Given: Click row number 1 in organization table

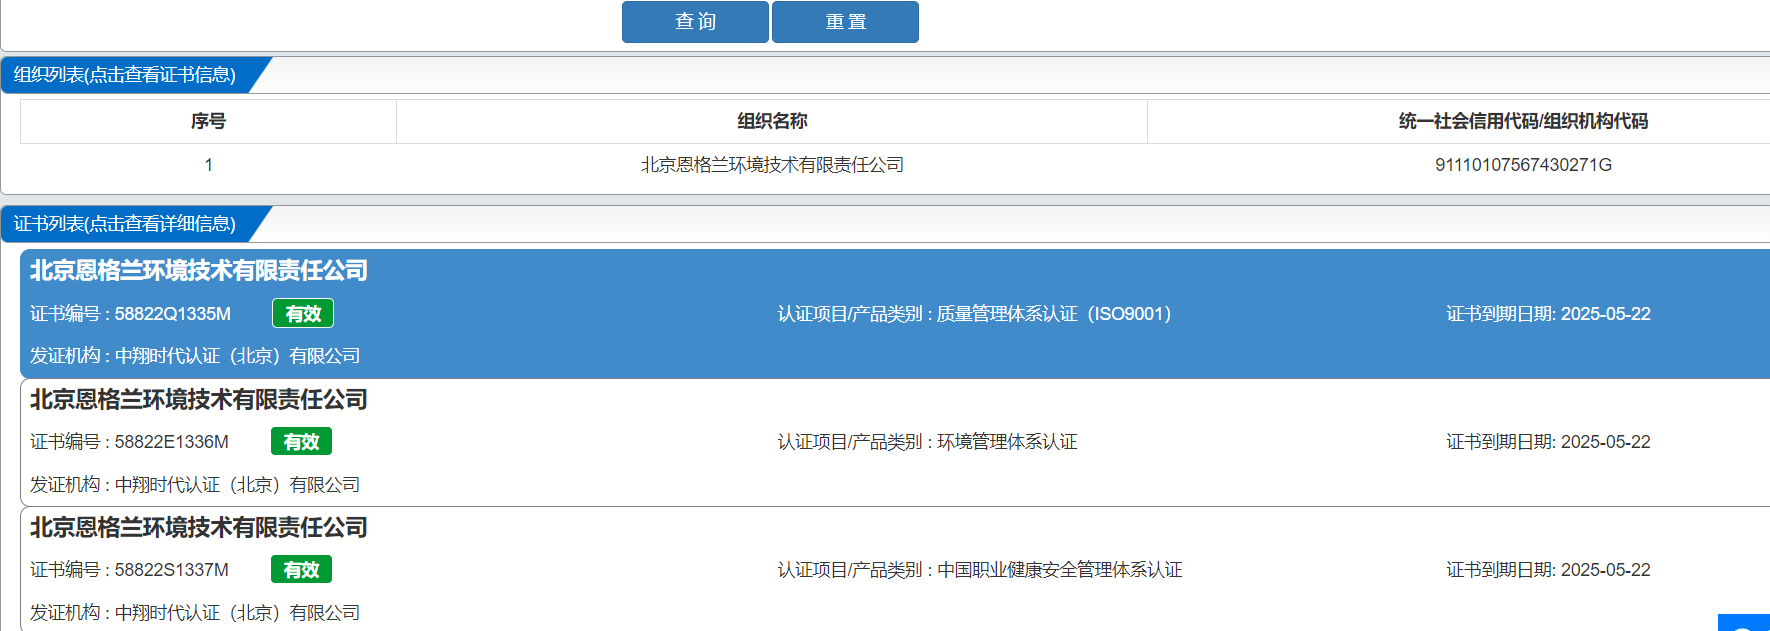Looking at the screenshot, I should (x=208, y=165).
